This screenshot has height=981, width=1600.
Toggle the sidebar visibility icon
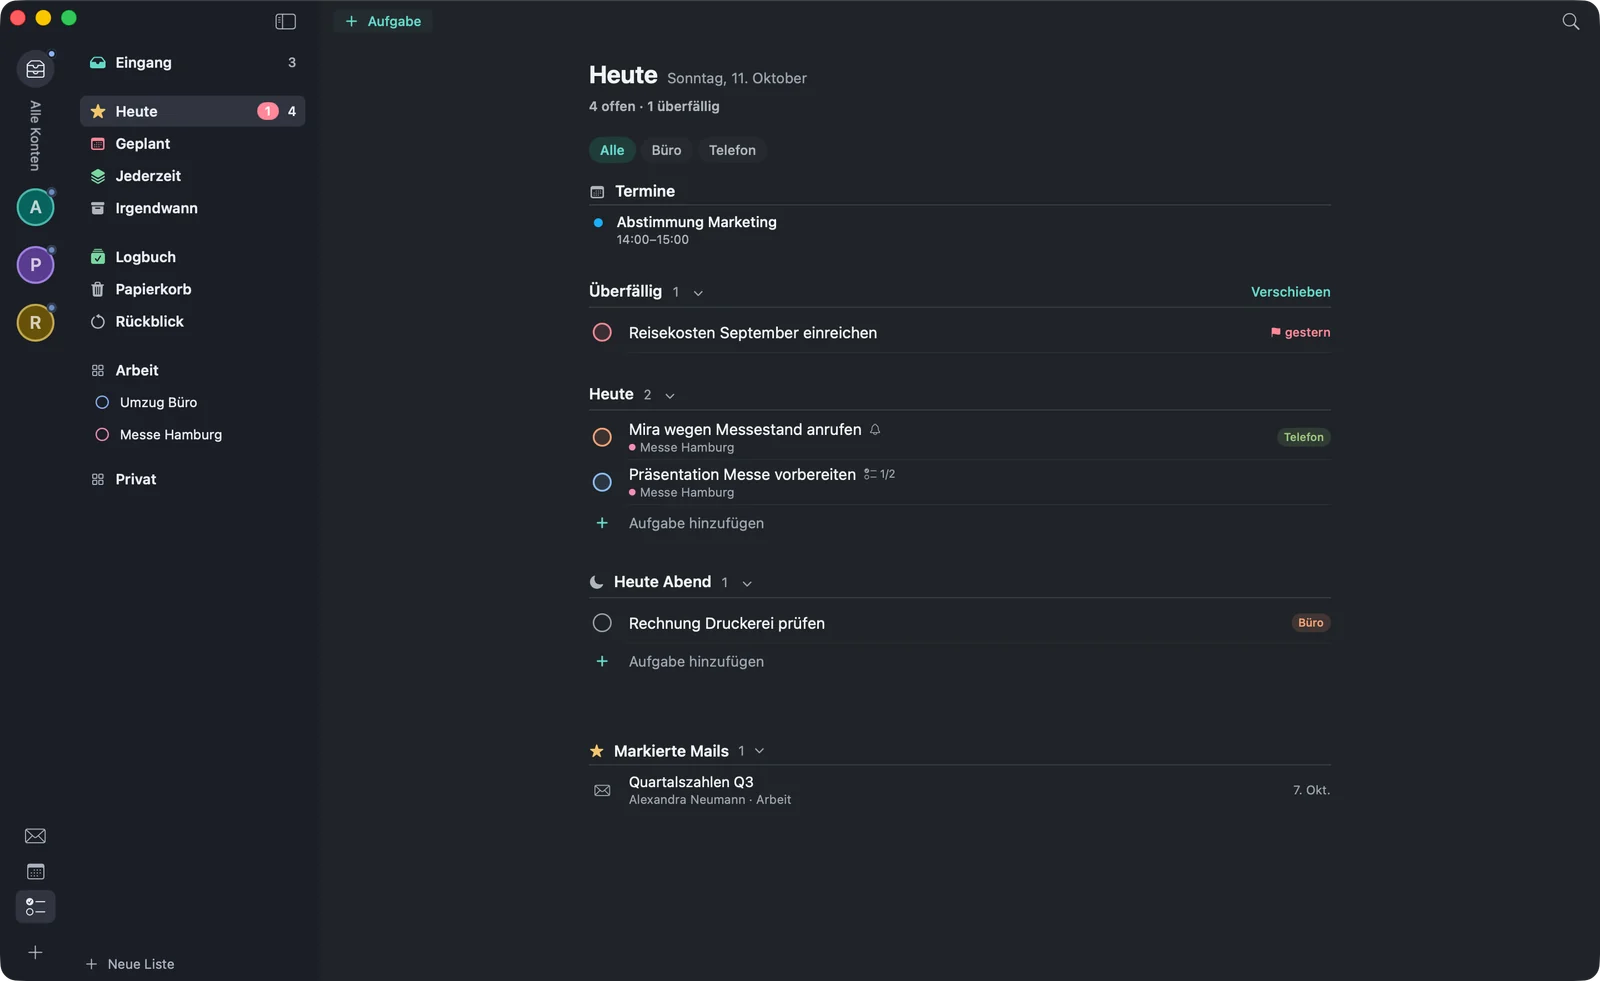[285, 21]
